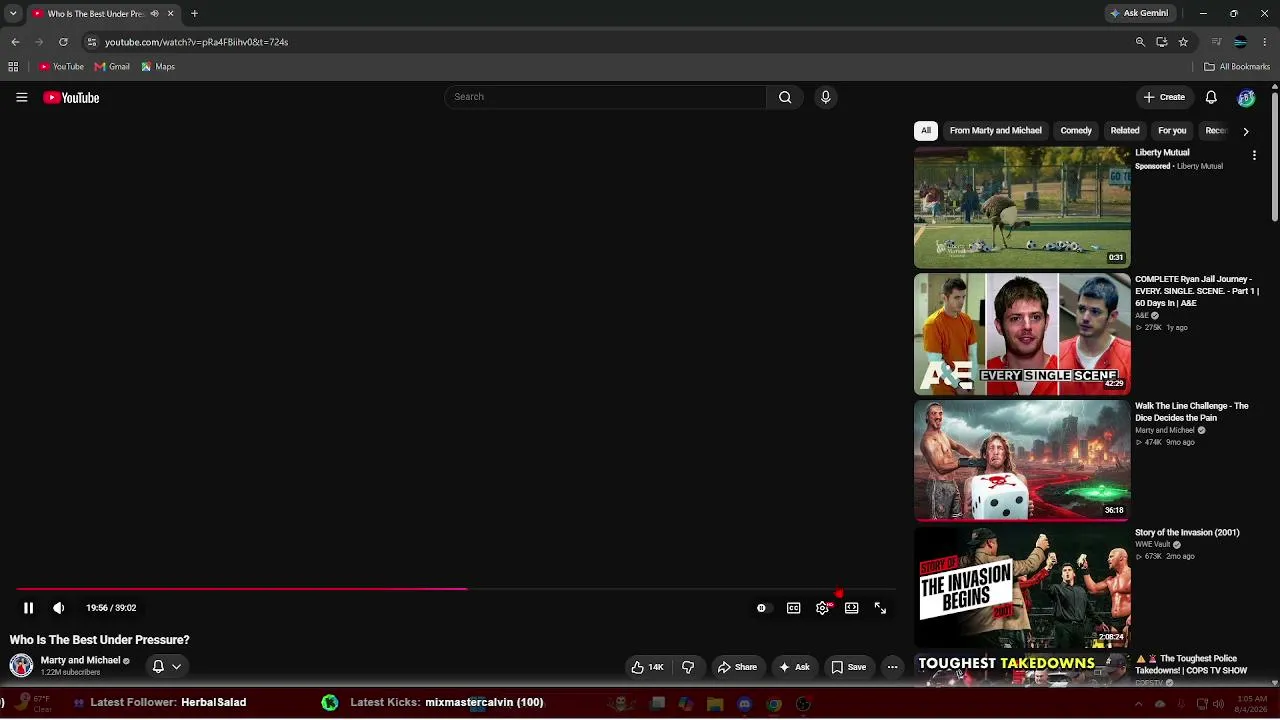
Task: Open the Liberty Mutual ad thumbnail
Action: click(x=1022, y=208)
